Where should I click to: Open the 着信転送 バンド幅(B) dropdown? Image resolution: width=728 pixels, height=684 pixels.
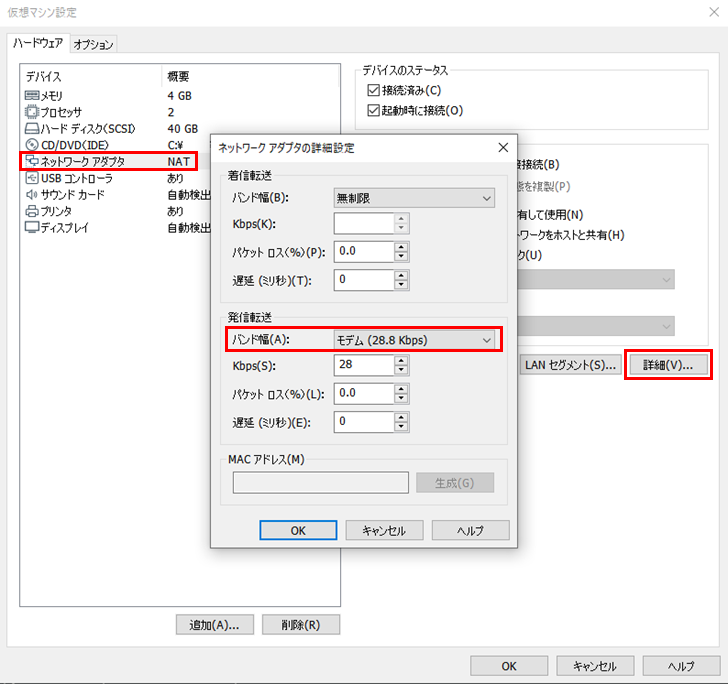414,198
